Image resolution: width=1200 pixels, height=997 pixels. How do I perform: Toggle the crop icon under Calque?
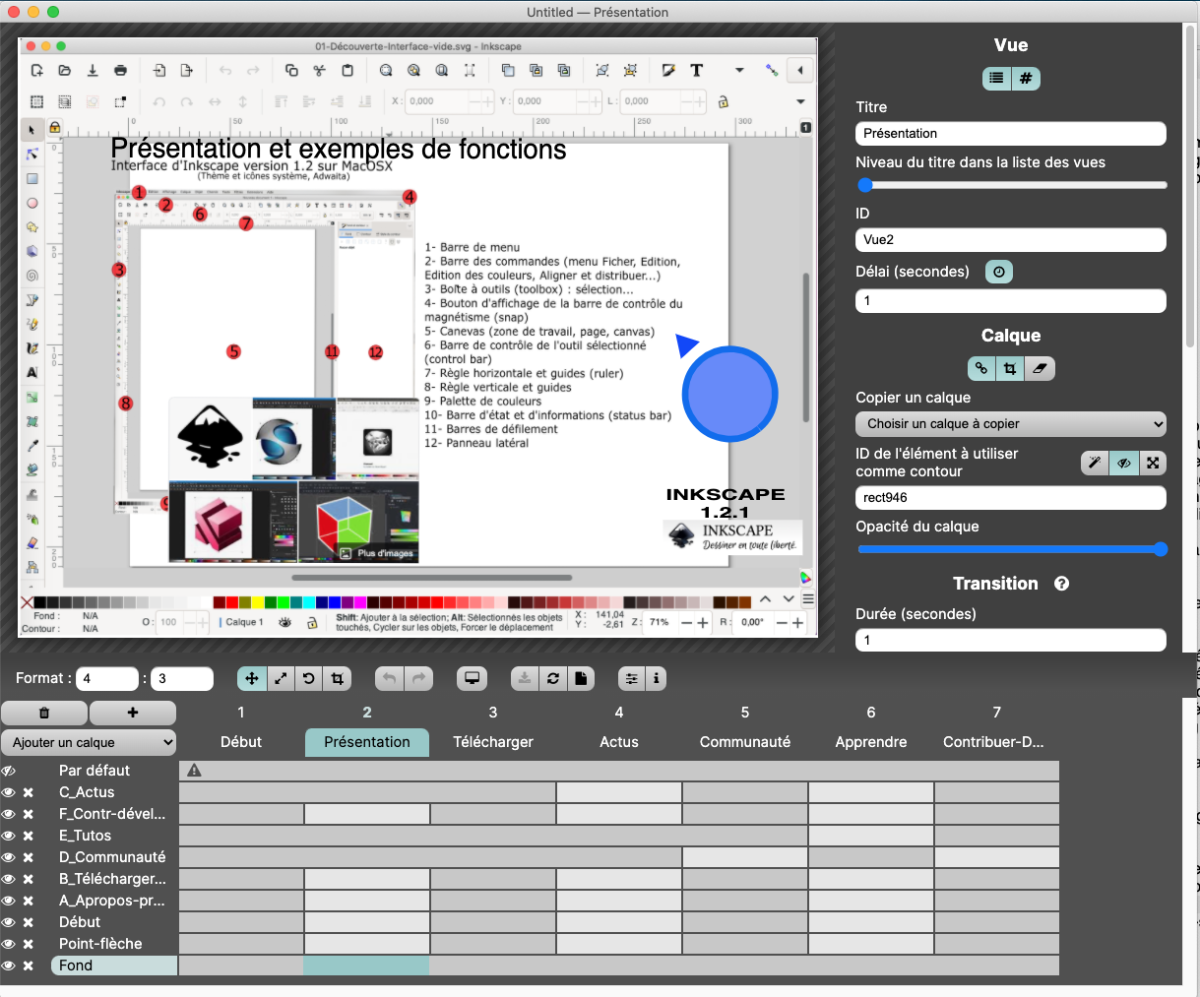1010,368
